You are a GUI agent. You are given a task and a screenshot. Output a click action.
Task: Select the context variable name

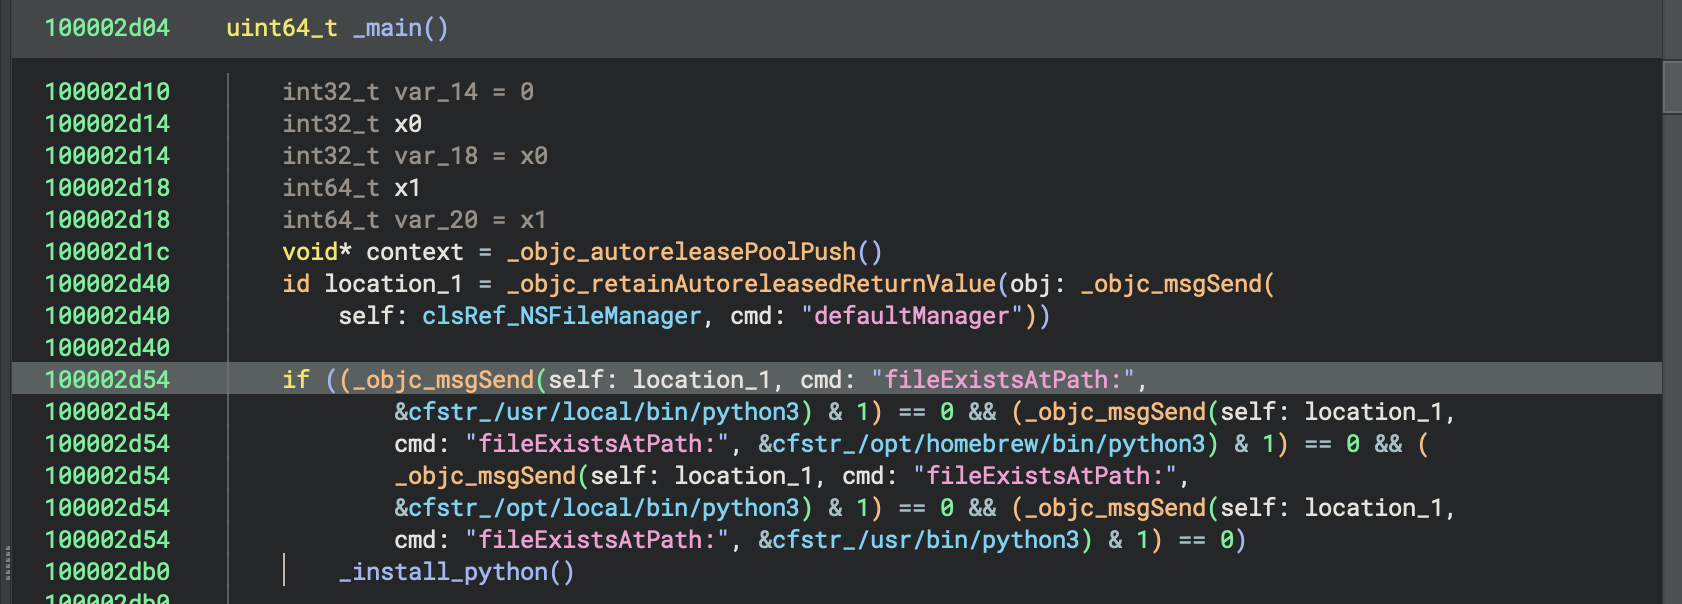tap(415, 252)
